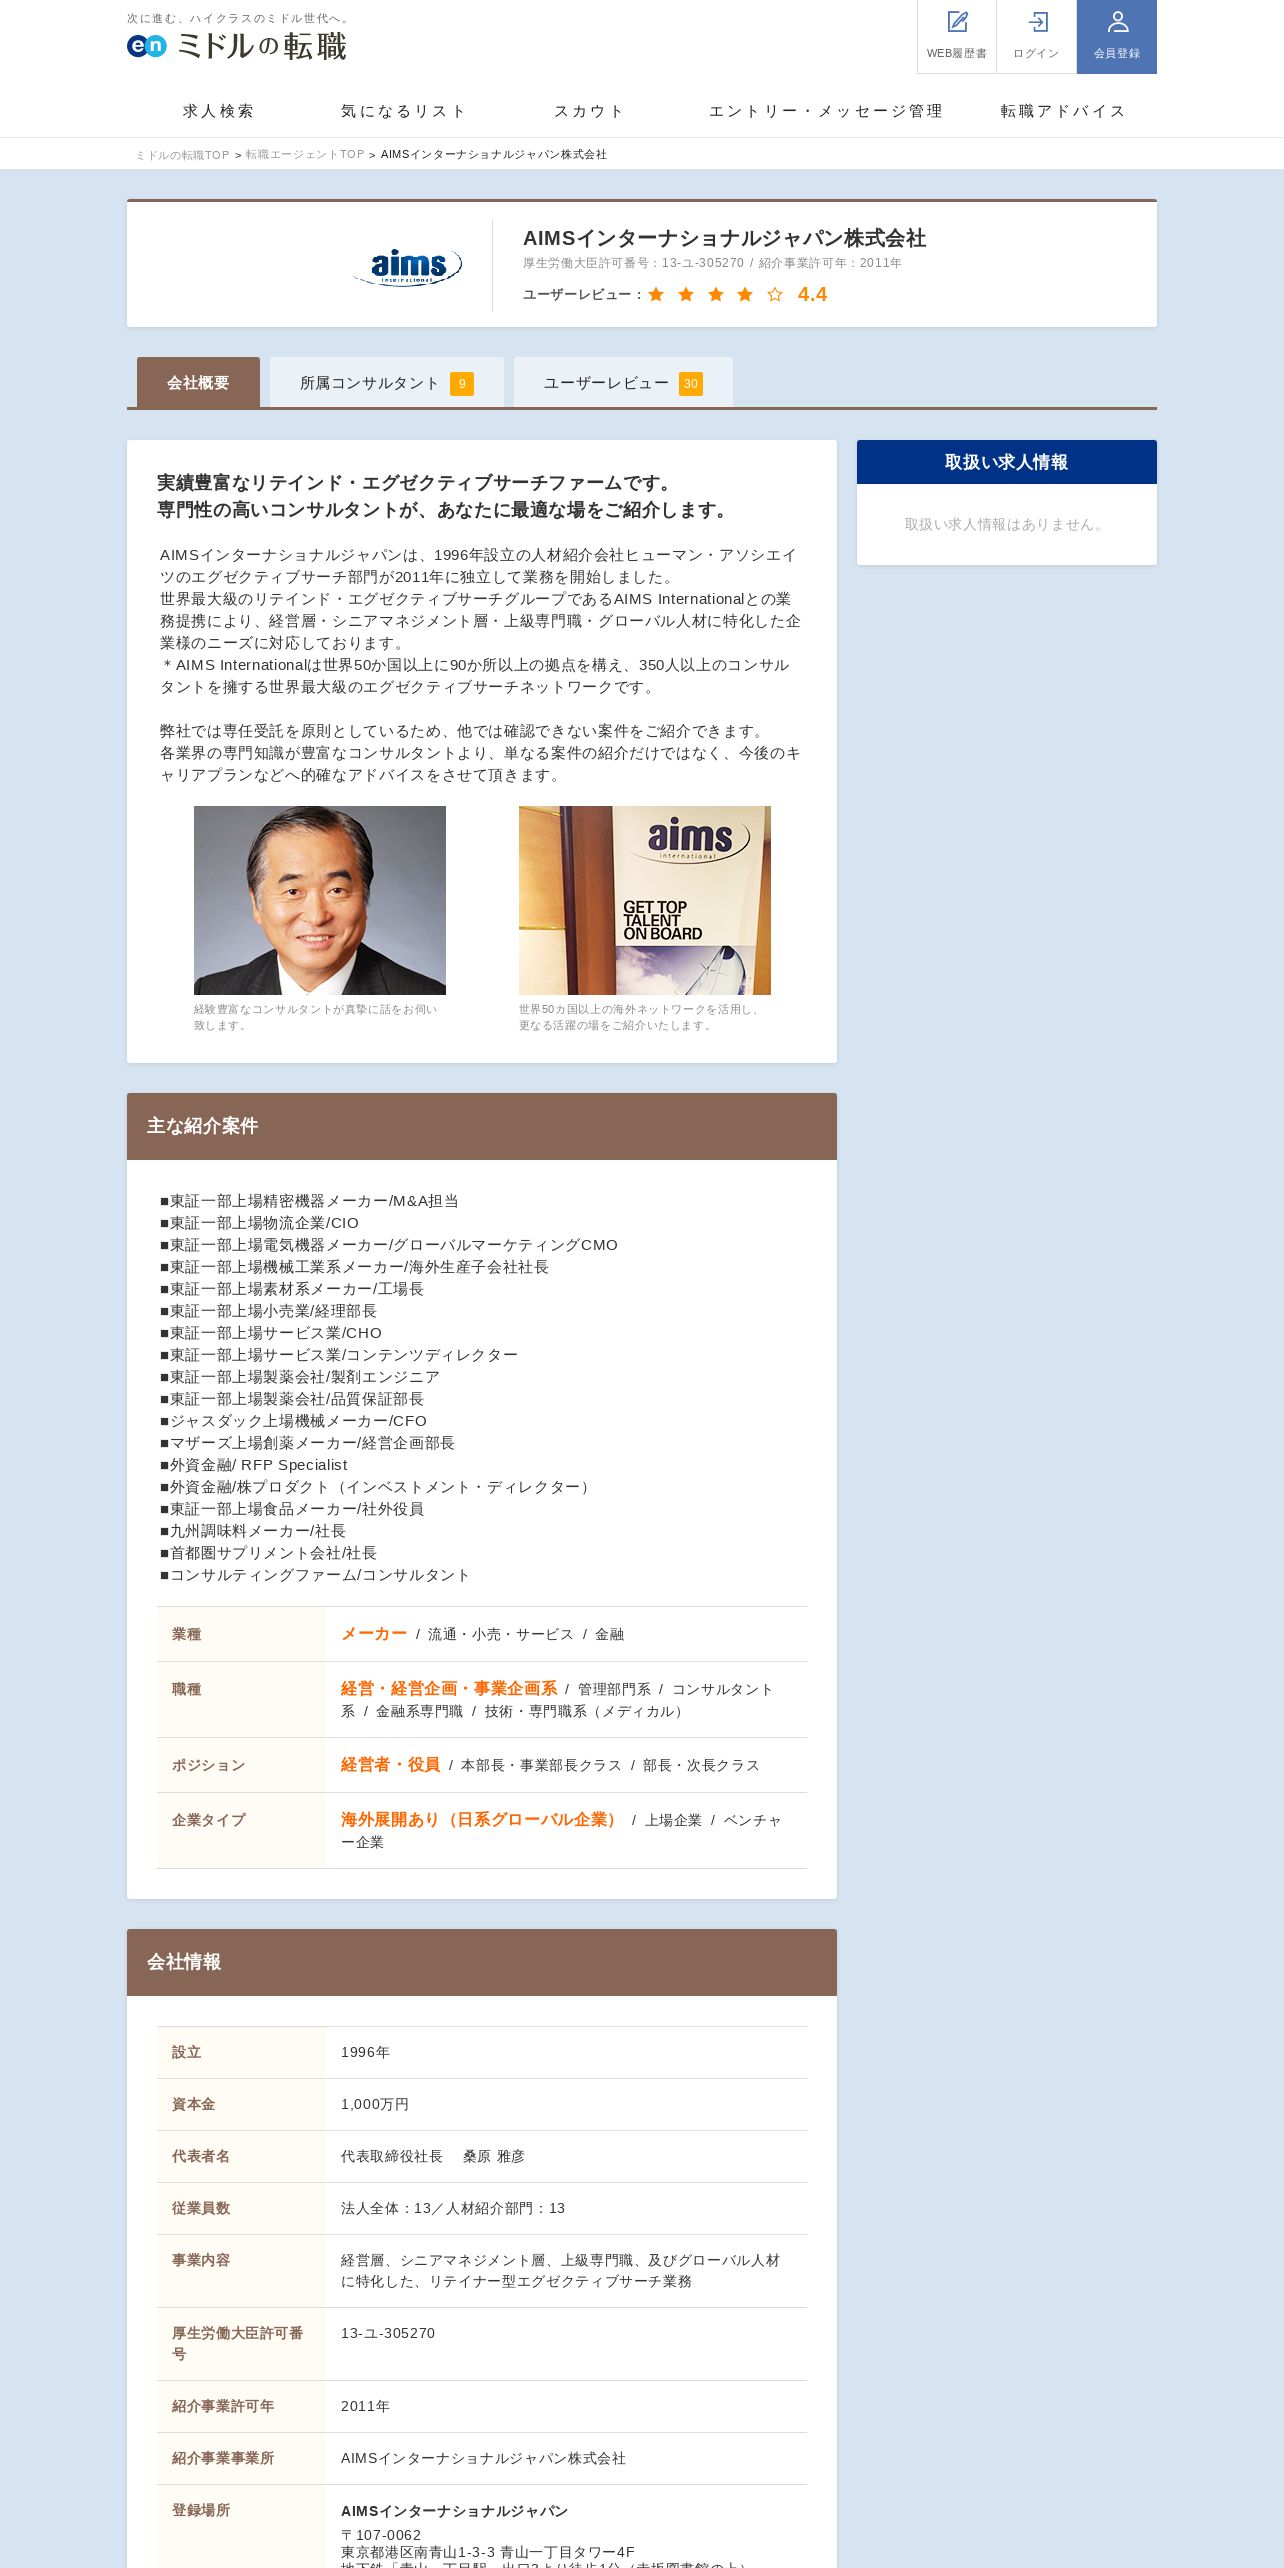The width and height of the screenshot is (1284, 2568).
Task: Click ■外資金融/ RFP Specialist list row
Action: point(254,1465)
